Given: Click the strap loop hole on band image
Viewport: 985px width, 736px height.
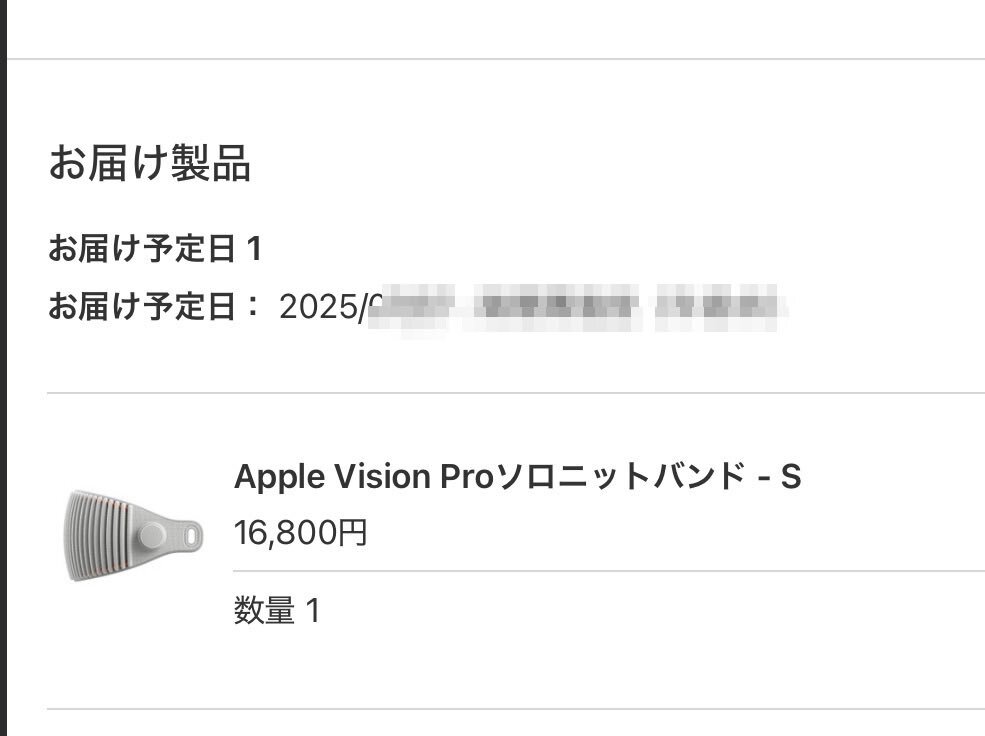Looking at the screenshot, I should click(x=191, y=536).
